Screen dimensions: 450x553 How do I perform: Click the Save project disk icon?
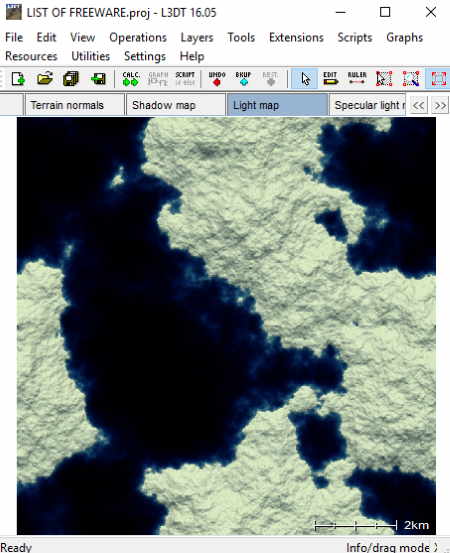pyautogui.click(x=98, y=78)
